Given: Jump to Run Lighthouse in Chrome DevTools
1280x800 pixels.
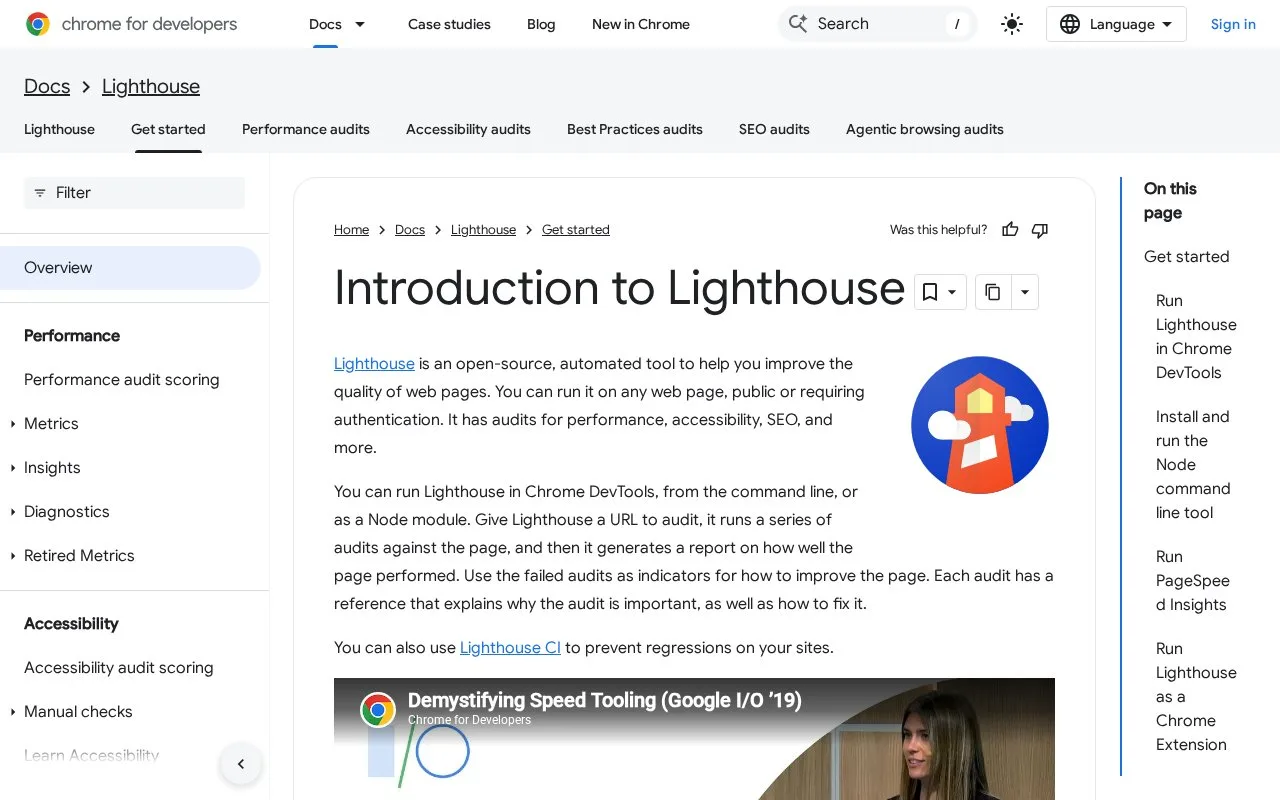Looking at the screenshot, I should 1196,337.
